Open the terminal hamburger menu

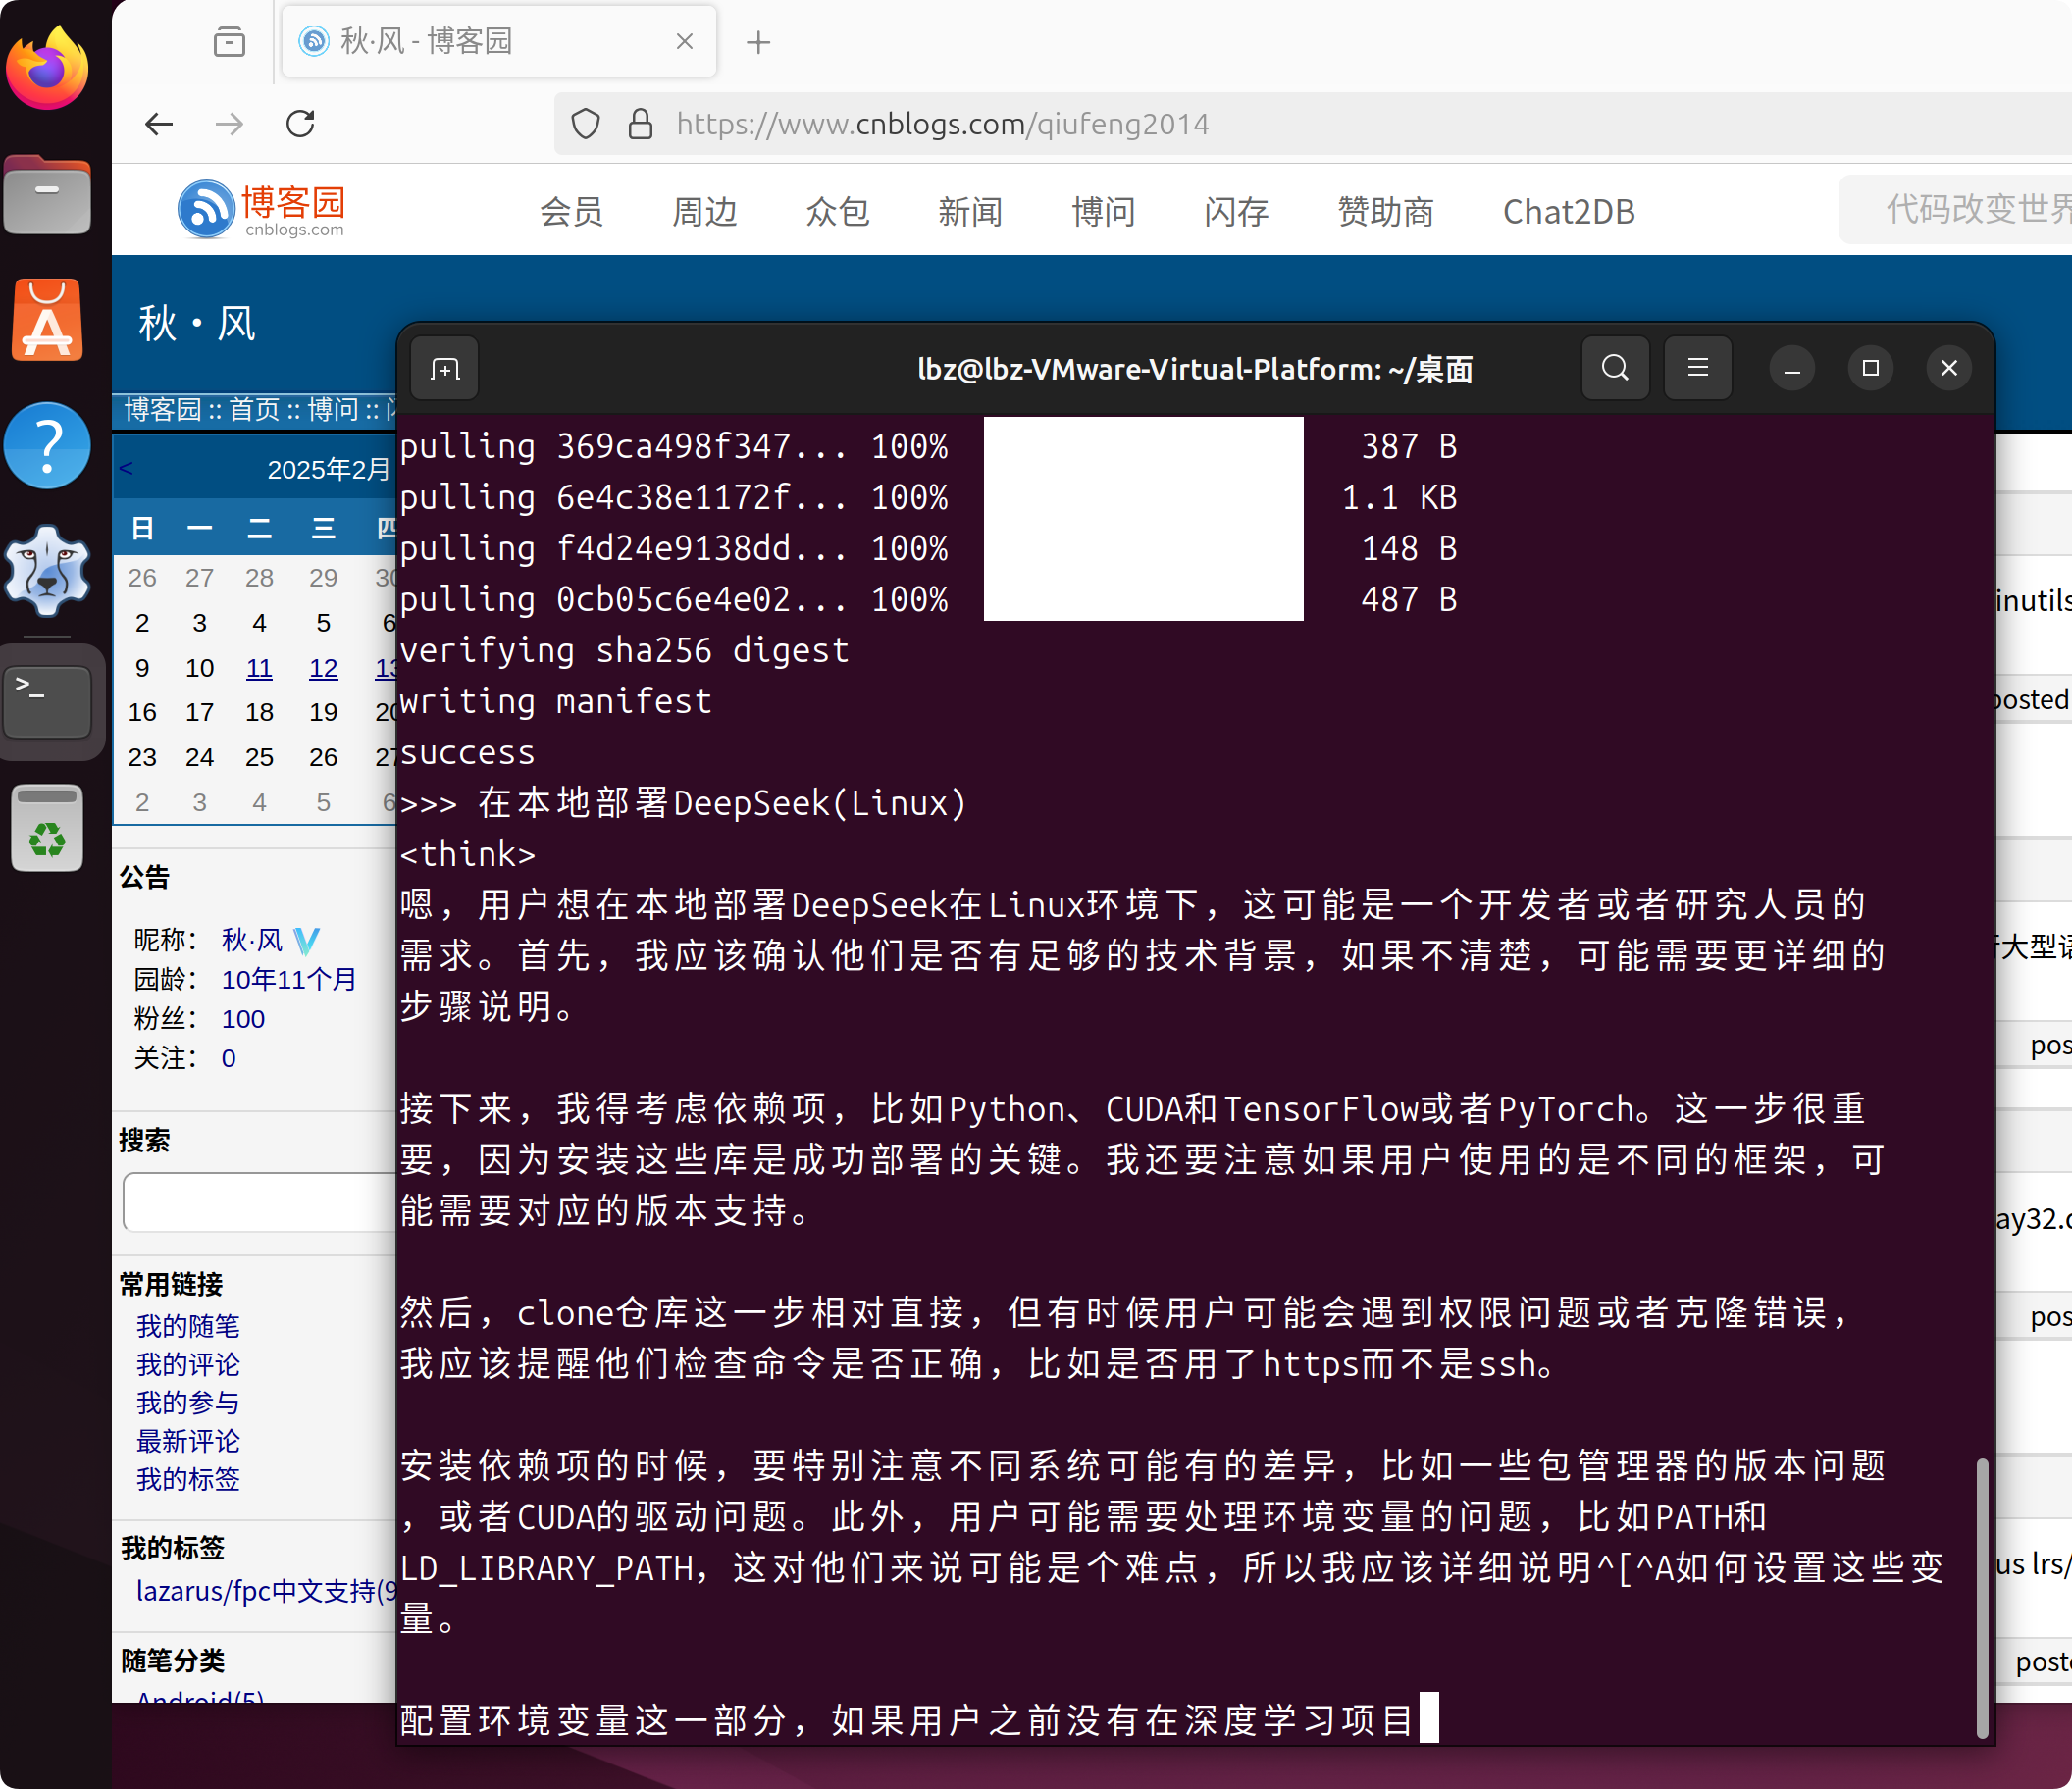[1697, 368]
